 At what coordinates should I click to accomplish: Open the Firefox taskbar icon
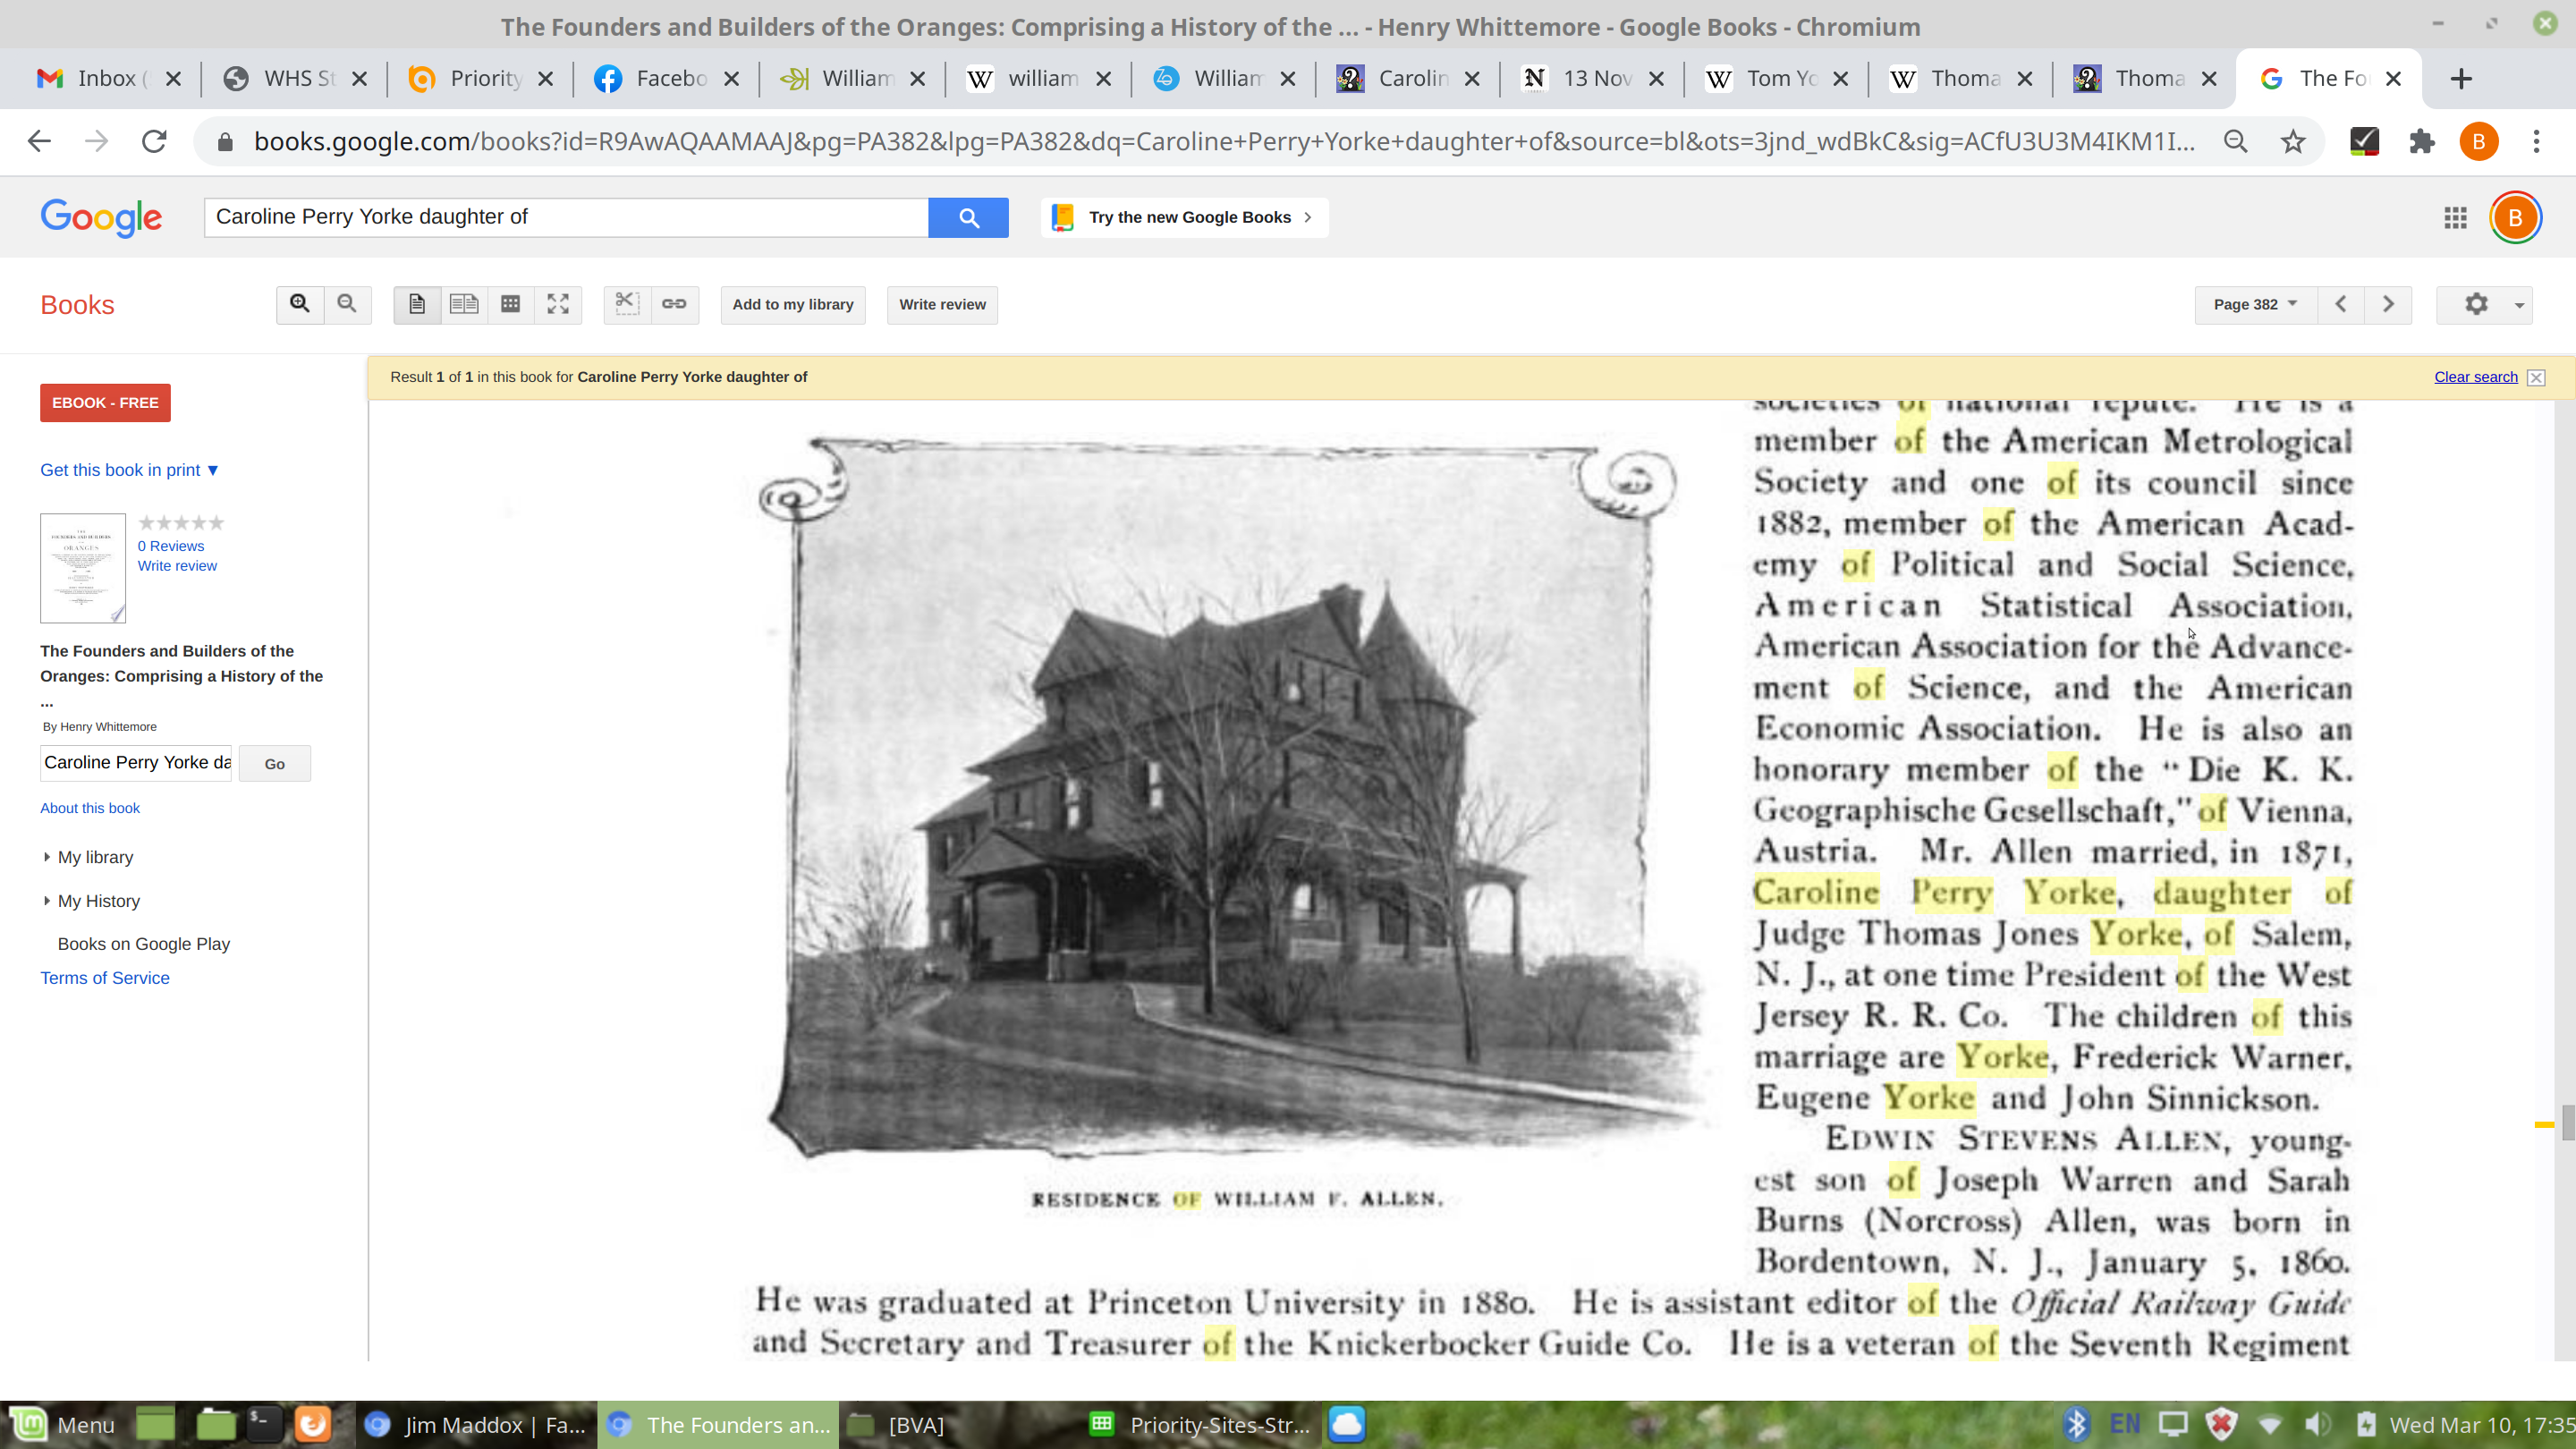pos(313,1424)
